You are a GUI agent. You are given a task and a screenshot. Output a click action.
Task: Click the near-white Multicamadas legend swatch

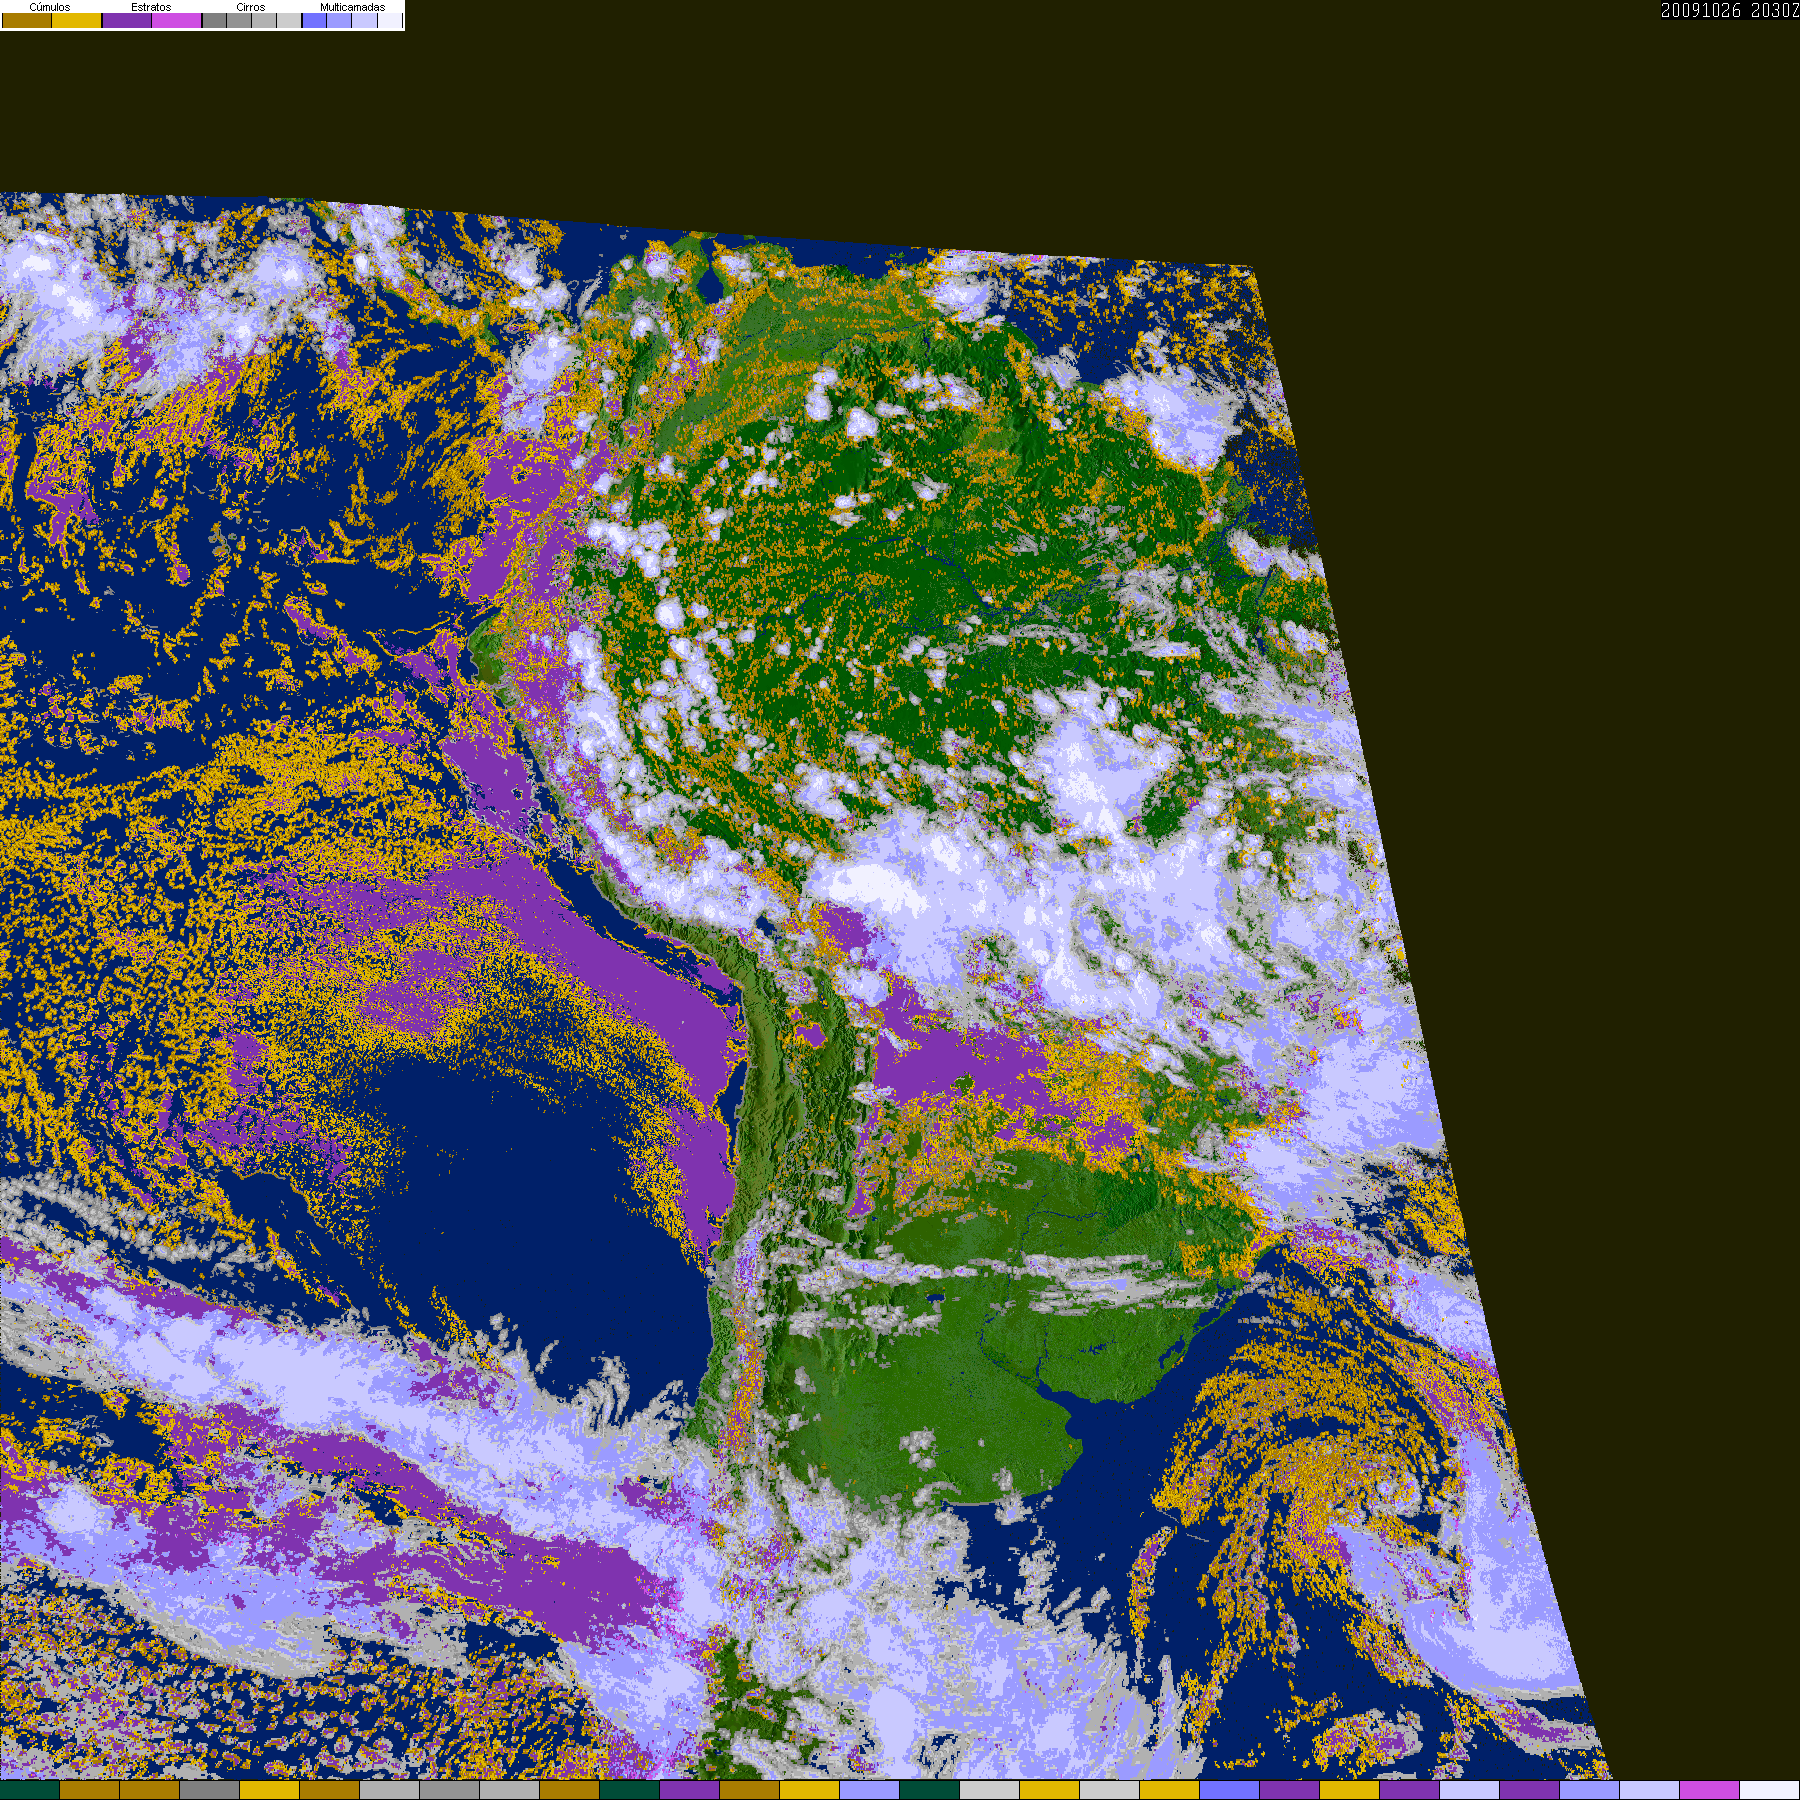390,20
